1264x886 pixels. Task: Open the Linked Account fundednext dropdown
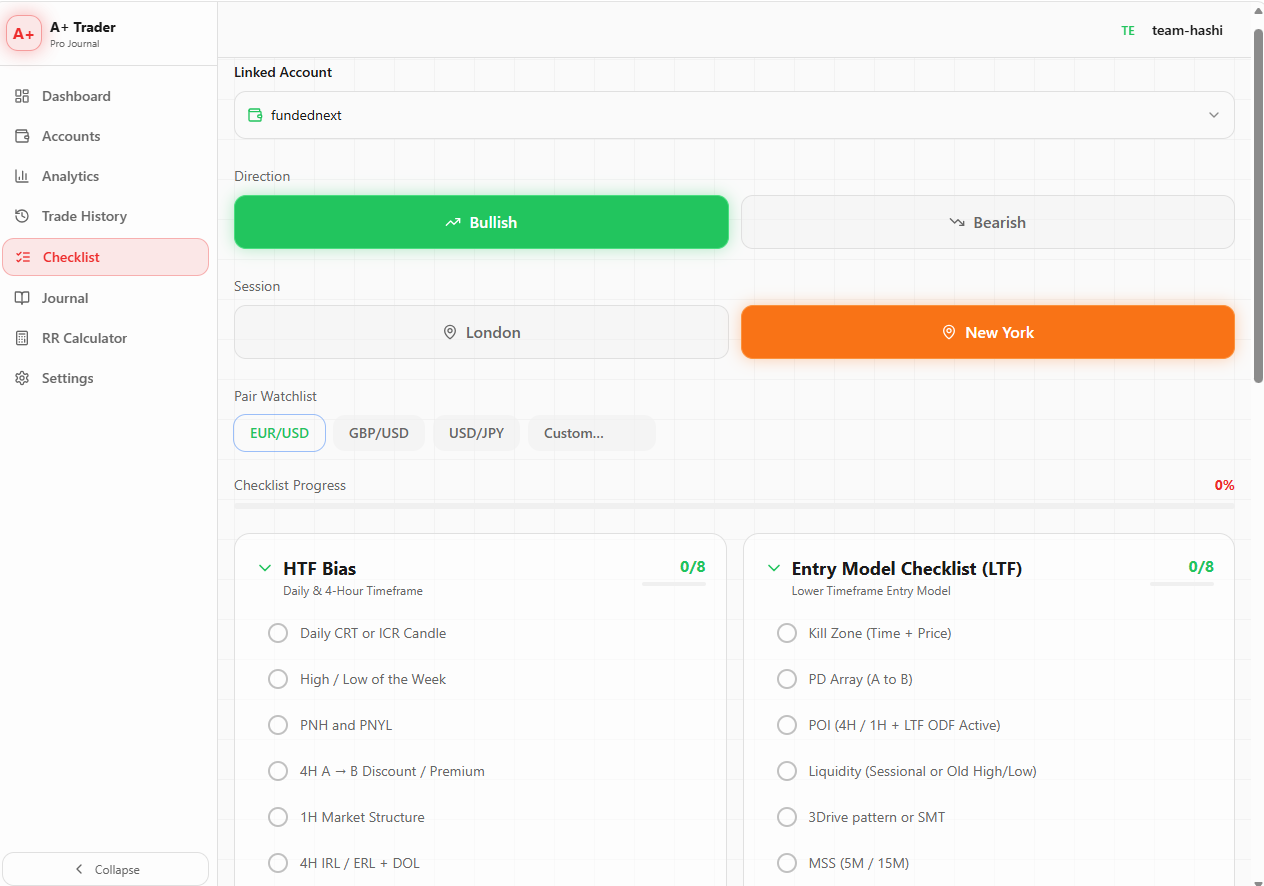734,115
